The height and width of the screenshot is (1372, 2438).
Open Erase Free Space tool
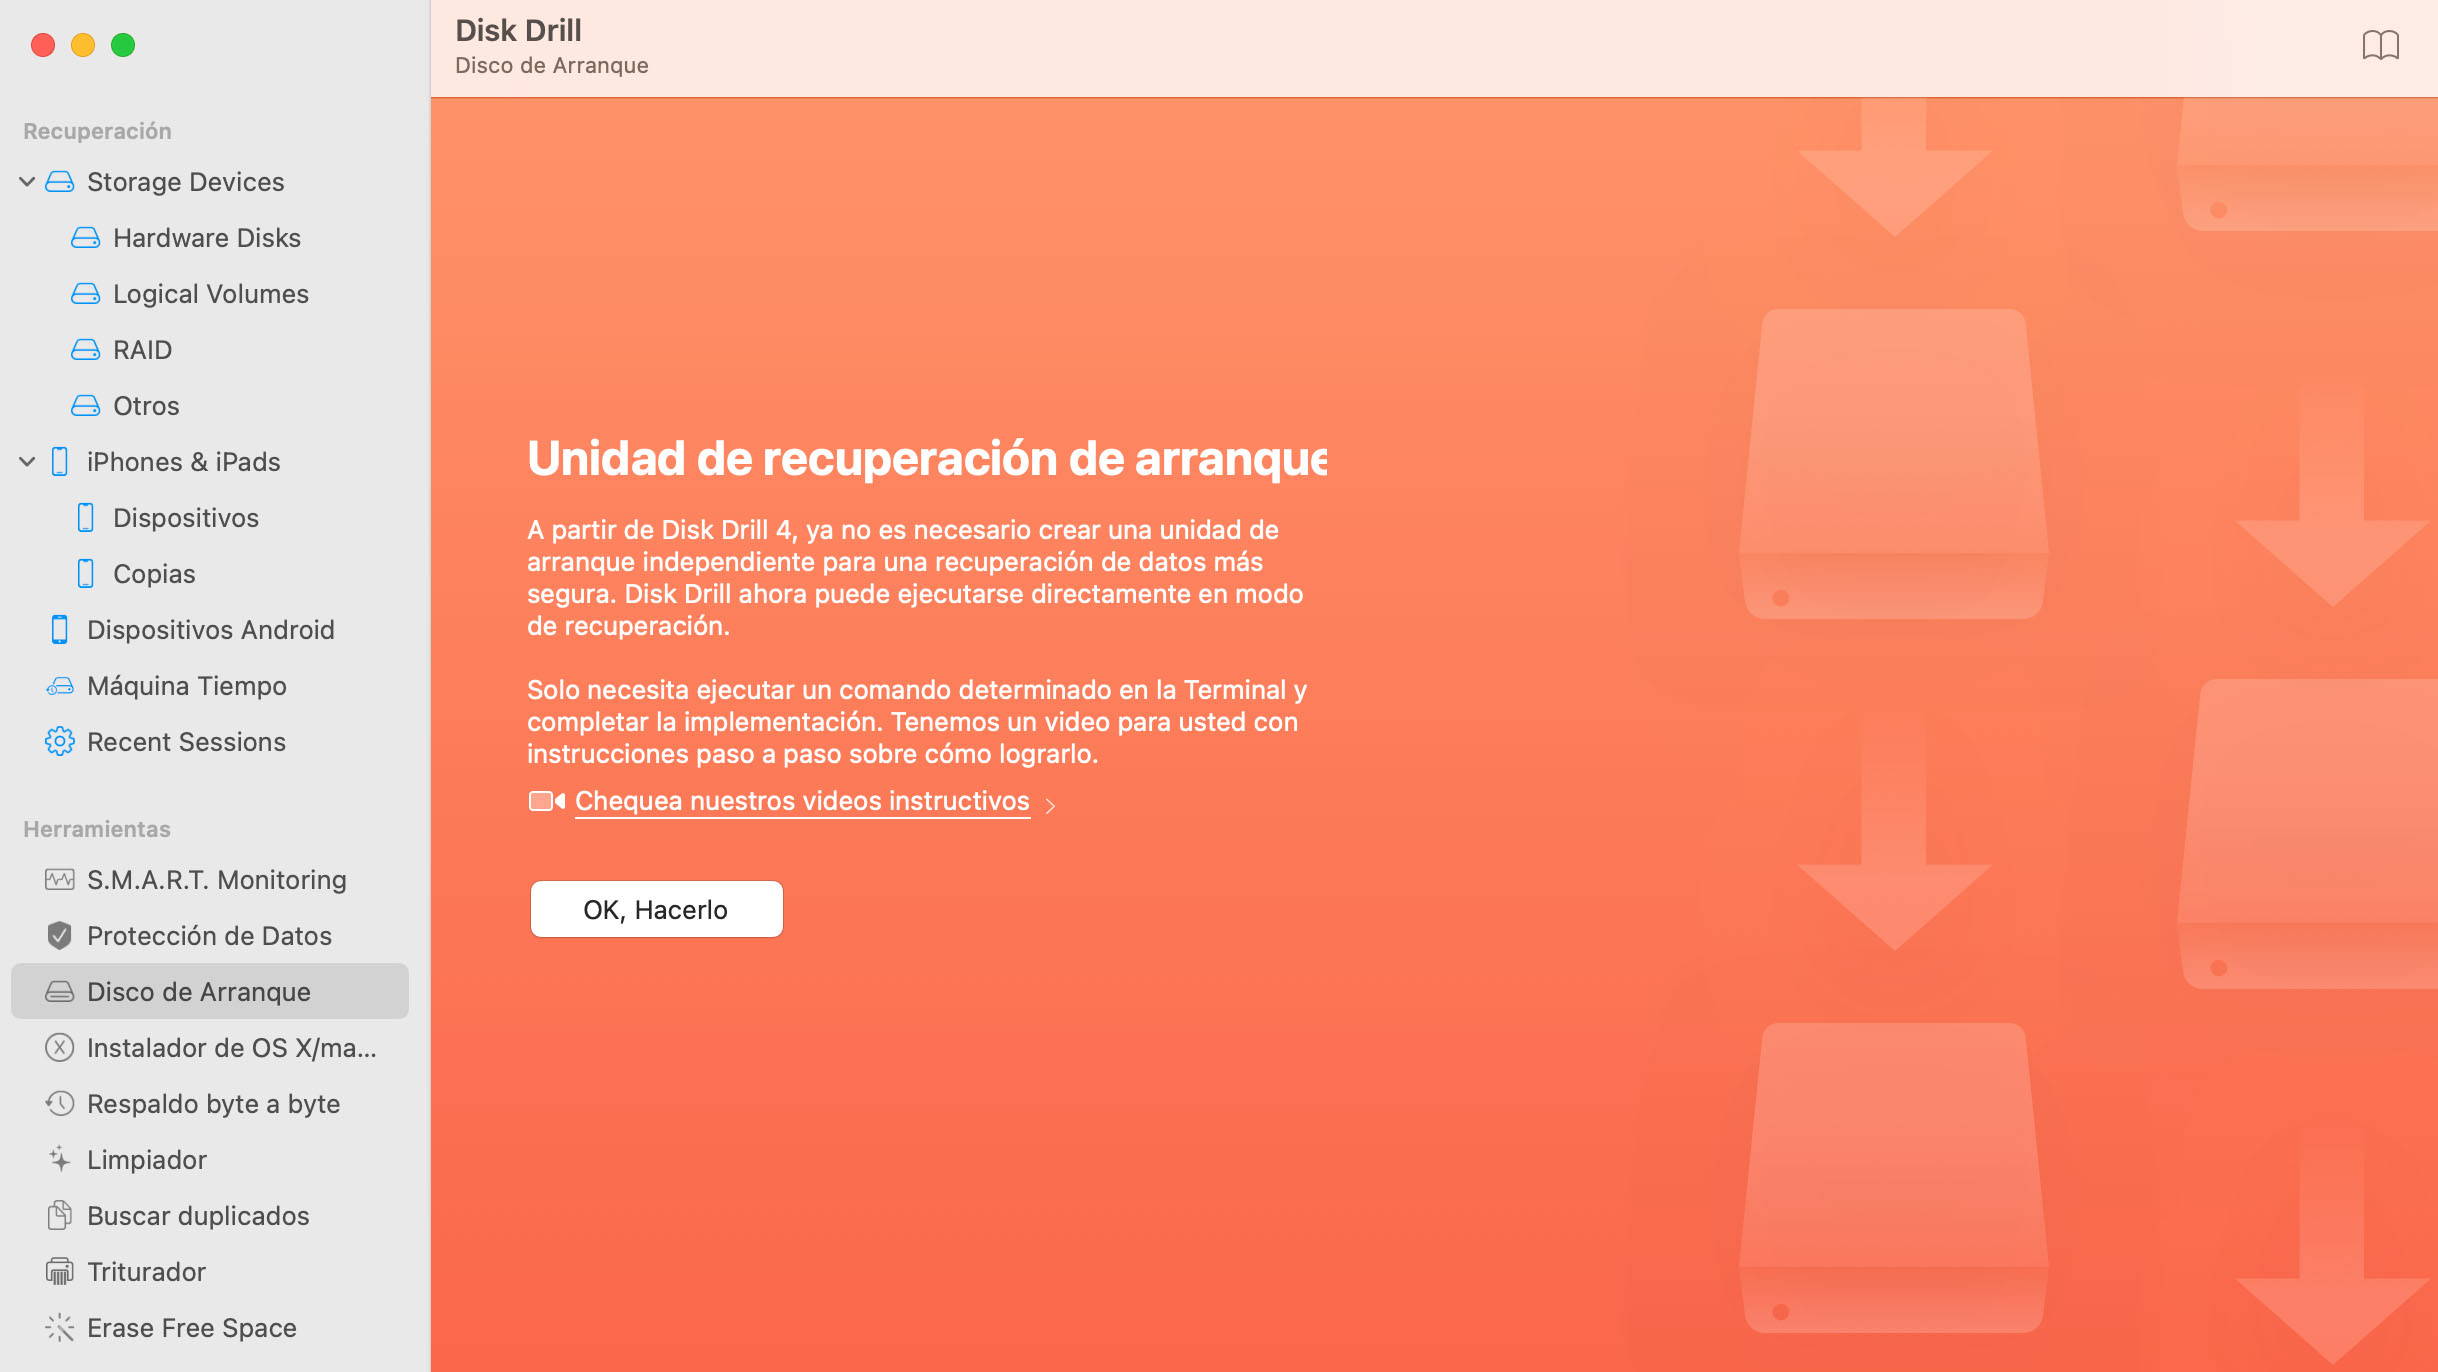(x=189, y=1325)
